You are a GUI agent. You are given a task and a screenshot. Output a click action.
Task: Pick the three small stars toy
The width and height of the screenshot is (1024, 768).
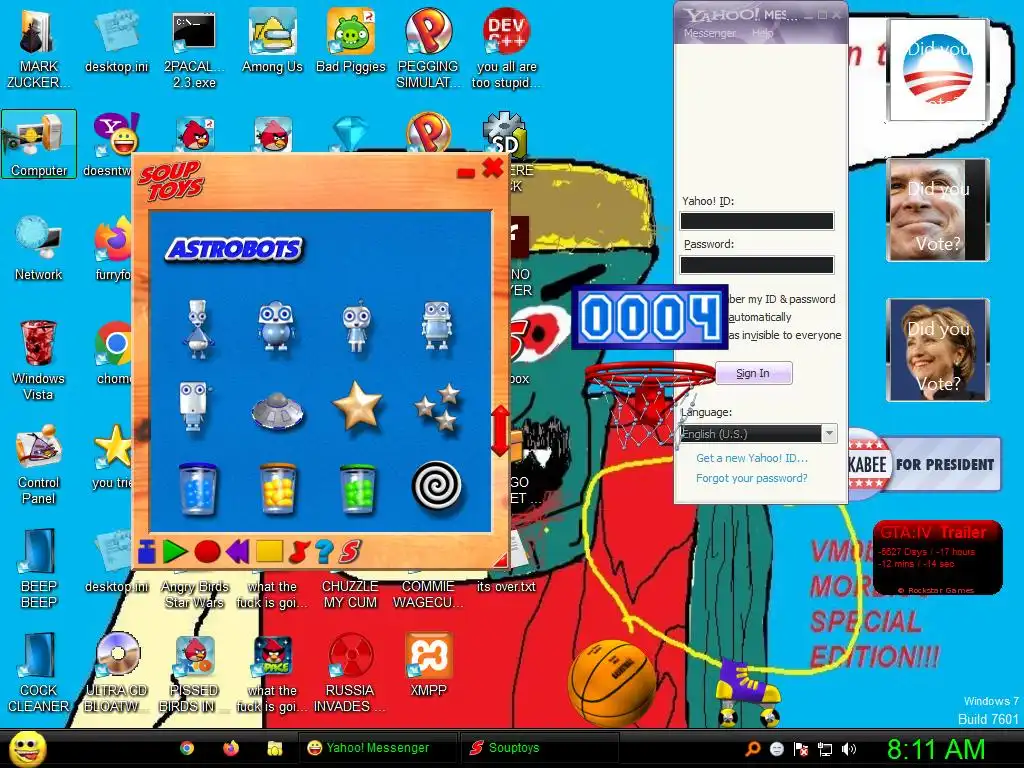click(438, 407)
